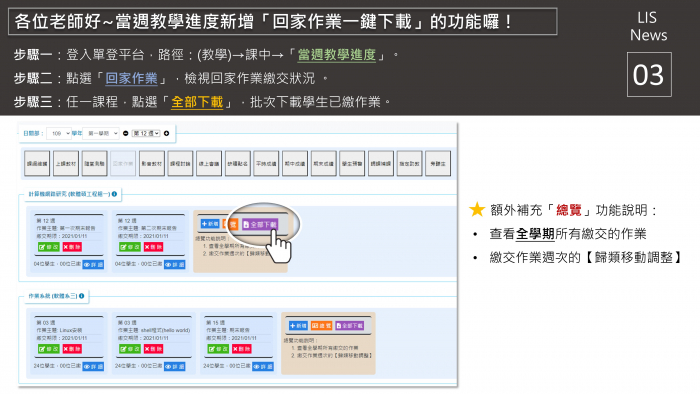Image resolution: width=700 pixels, height=394 pixels.
Task: Edit the Linux安裝 assignment
Action: 49,349
